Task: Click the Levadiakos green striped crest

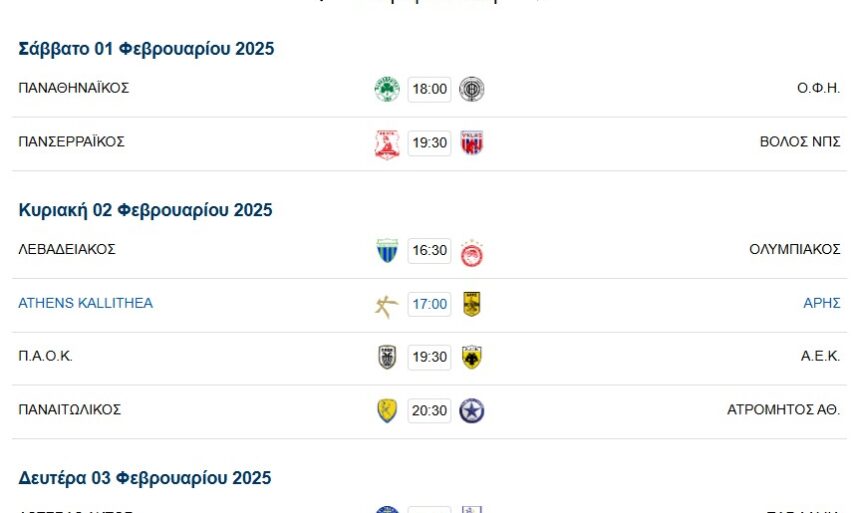Action: point(387,251)
